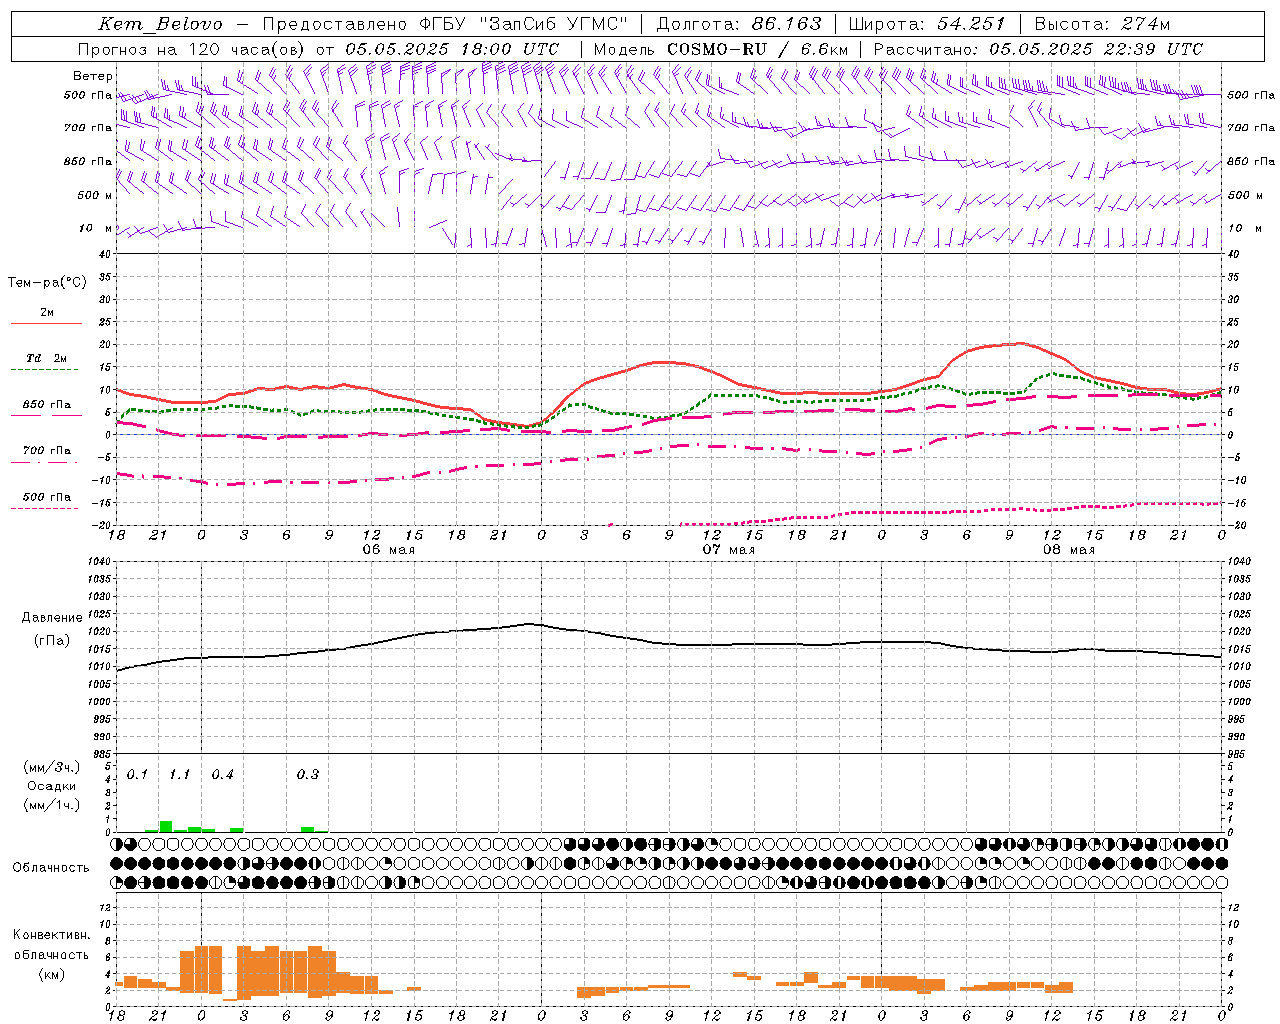Select the 'Долгота: 86.163' header value
The height and width of the screenshot is (1024, 1280).
[739, 24]
